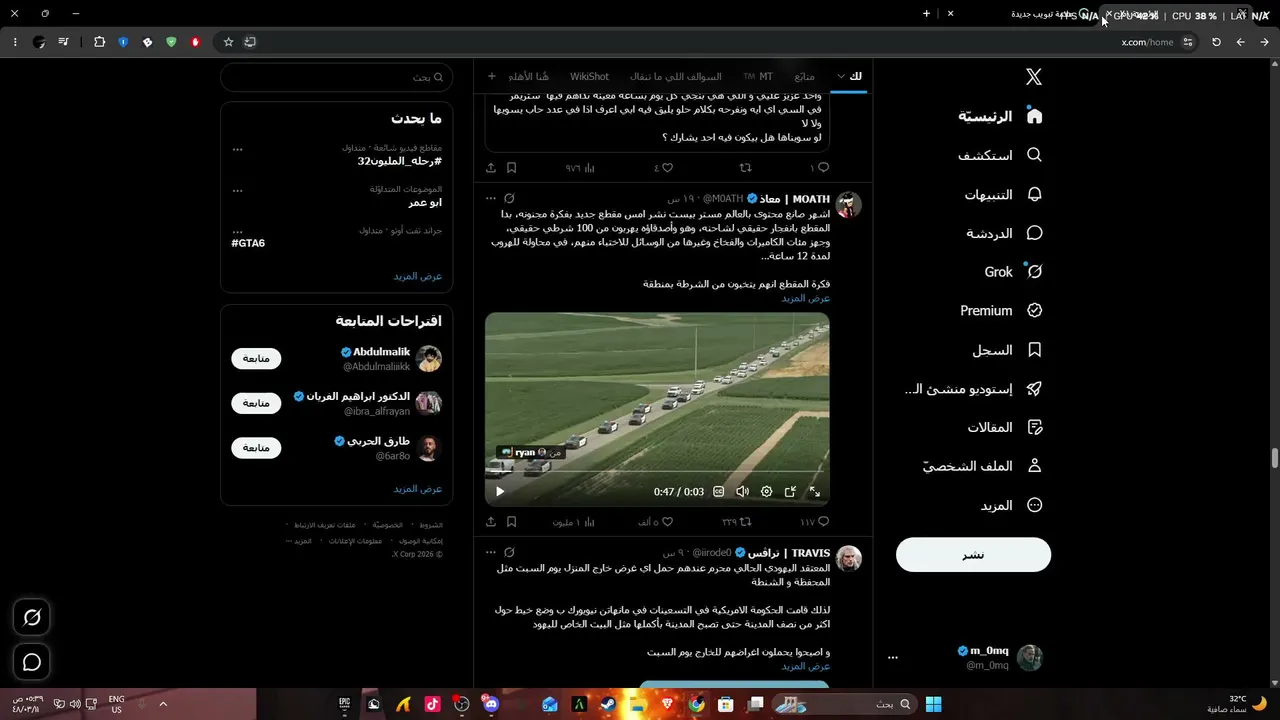Reload the page in the browser toolbar
This screenshot has width=1280, height=720.
[x=1216, y=42]
